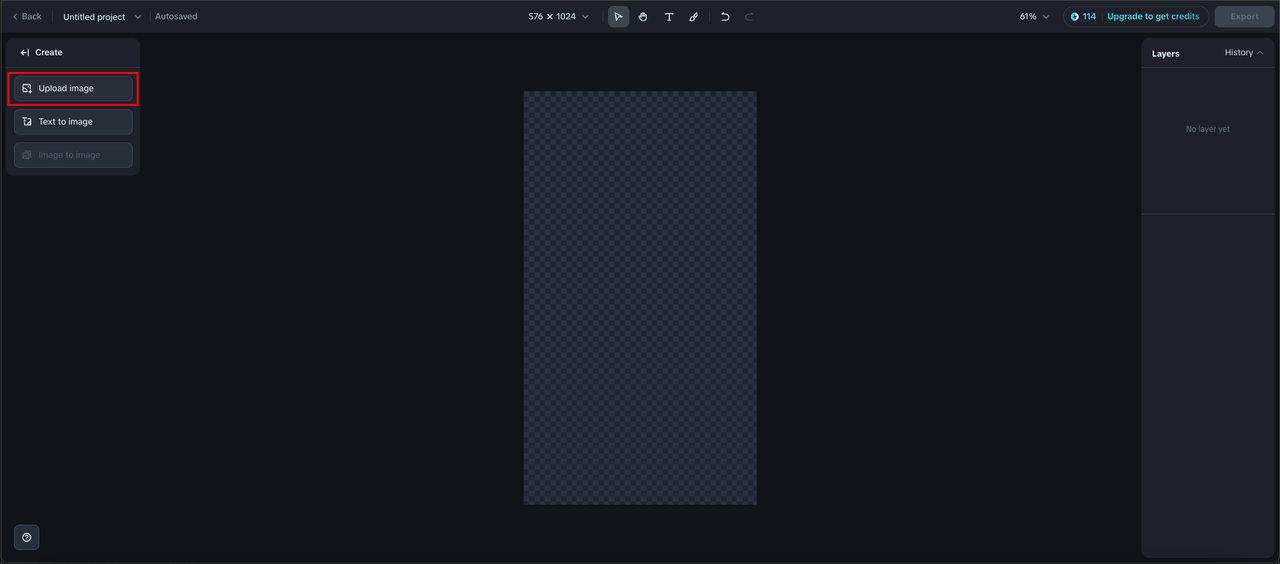This screenshot has width=1280, height=564.
Task: Select the Text tool
Action: 669,17
